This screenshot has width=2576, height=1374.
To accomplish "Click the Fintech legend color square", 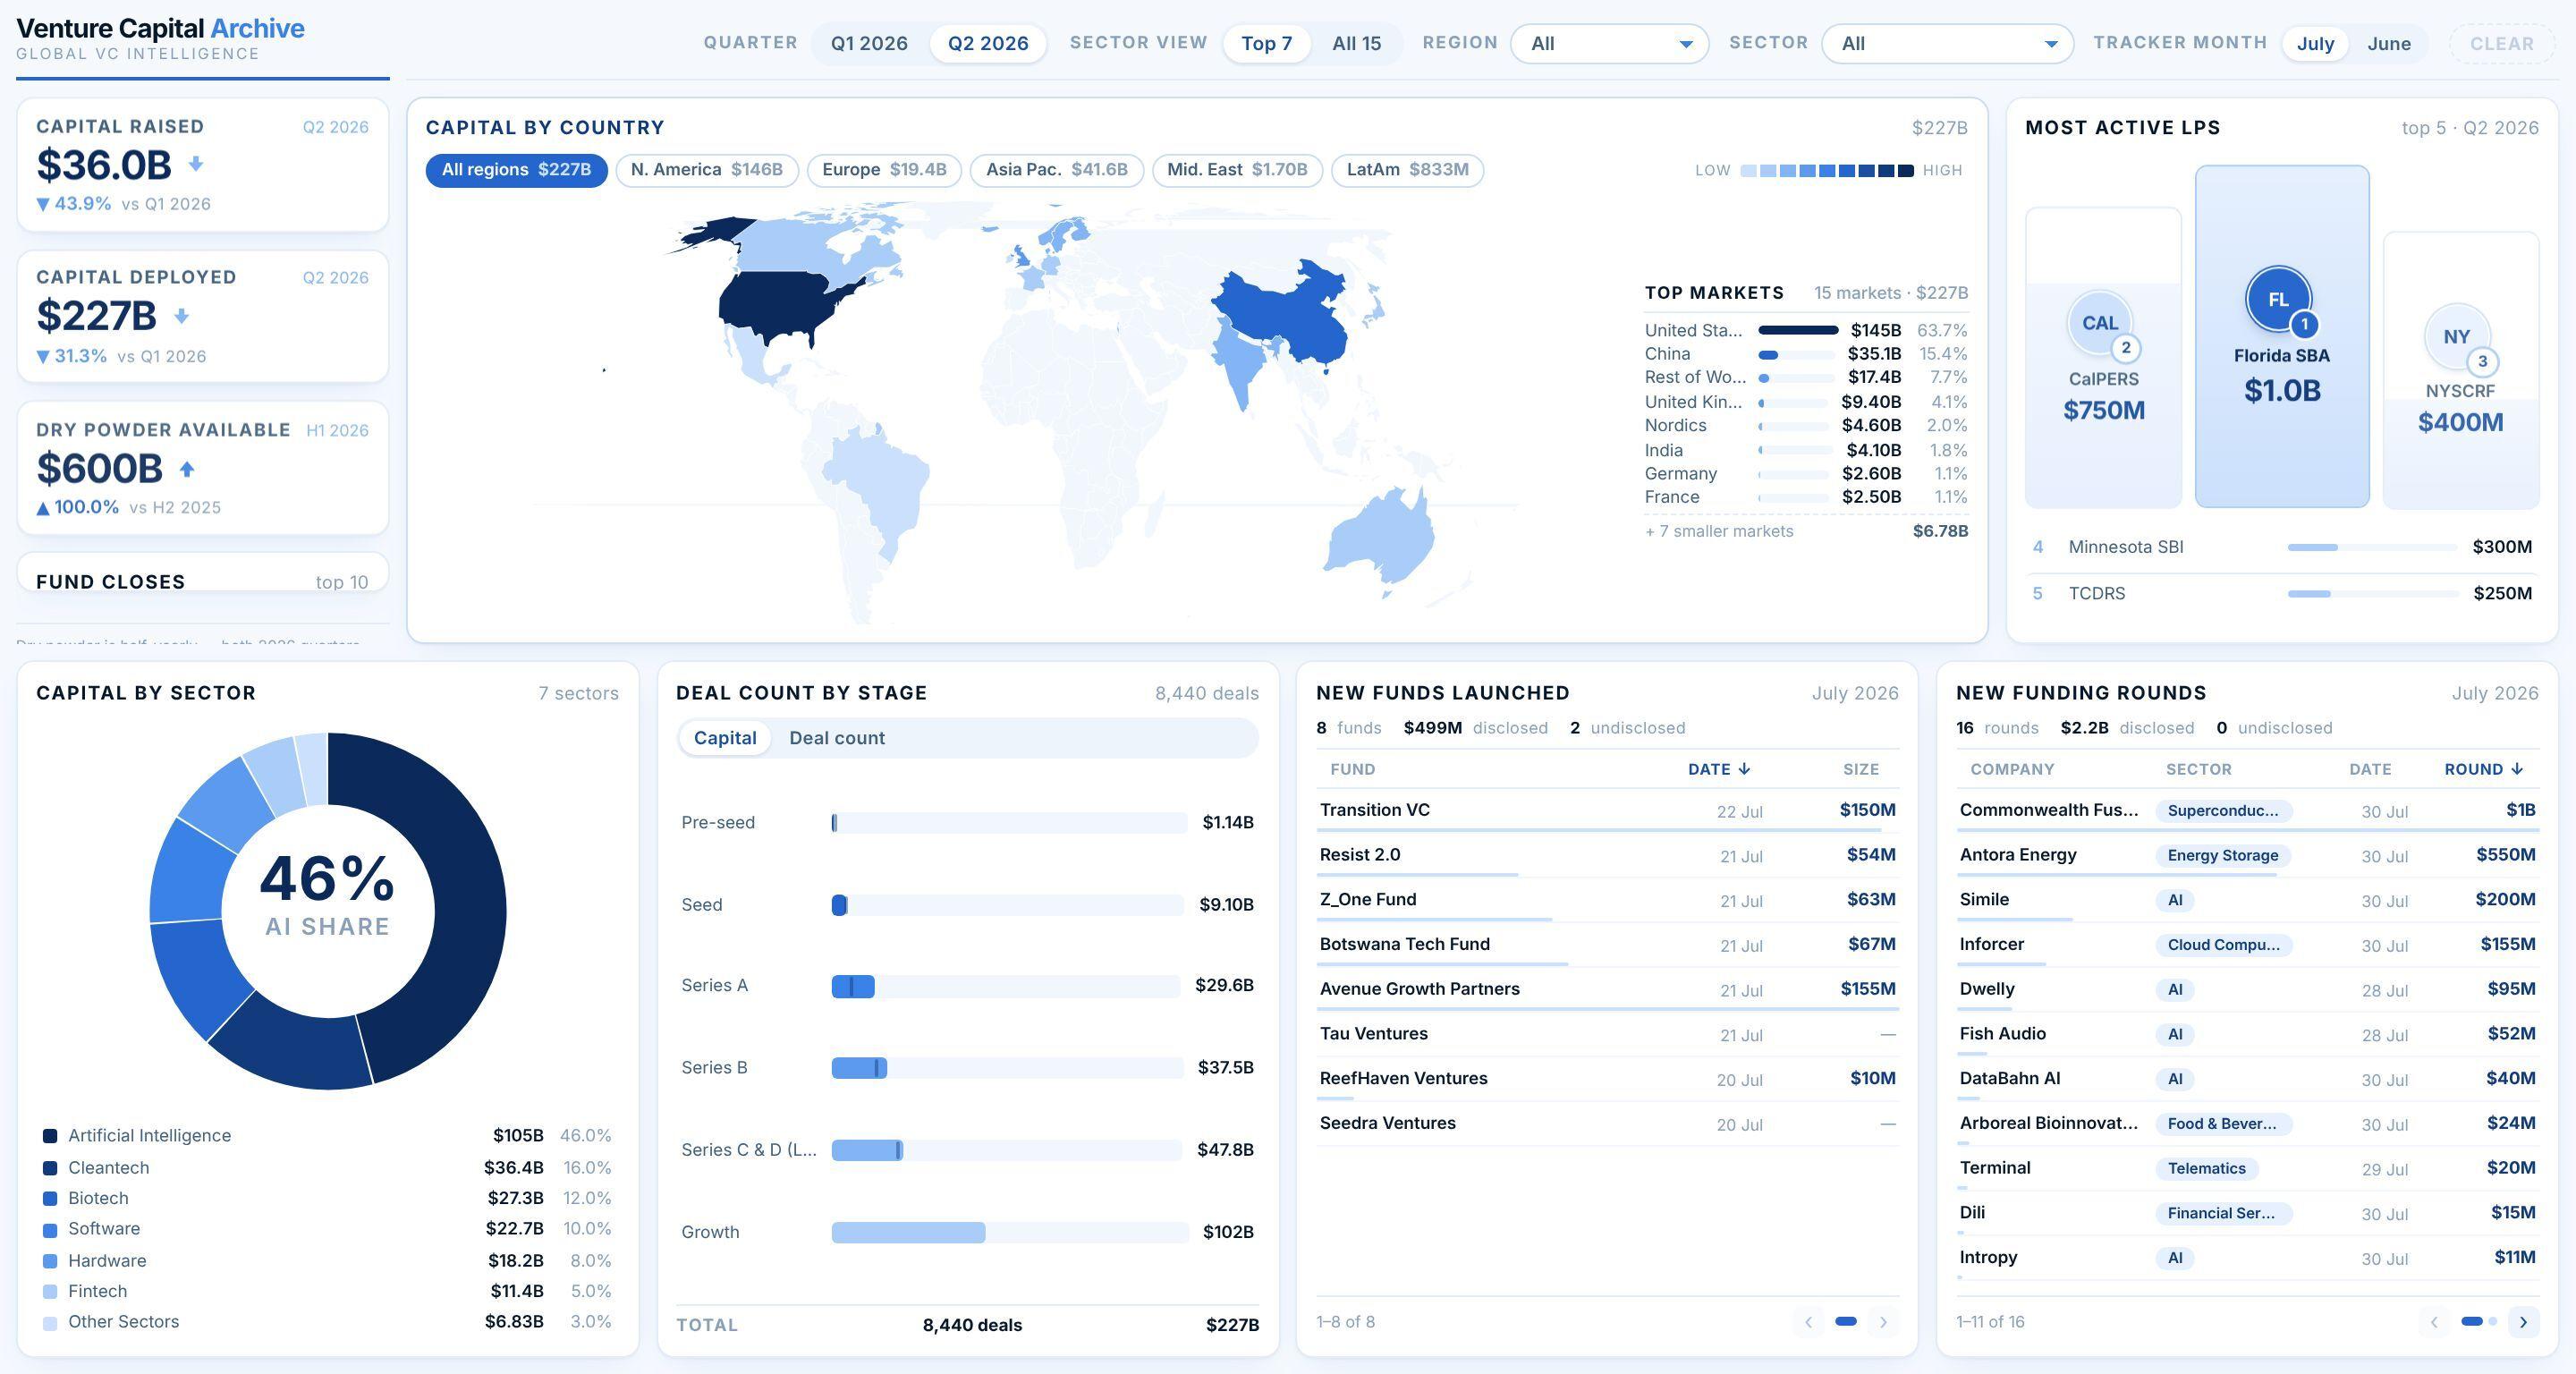I will (x=50, y=1291).
